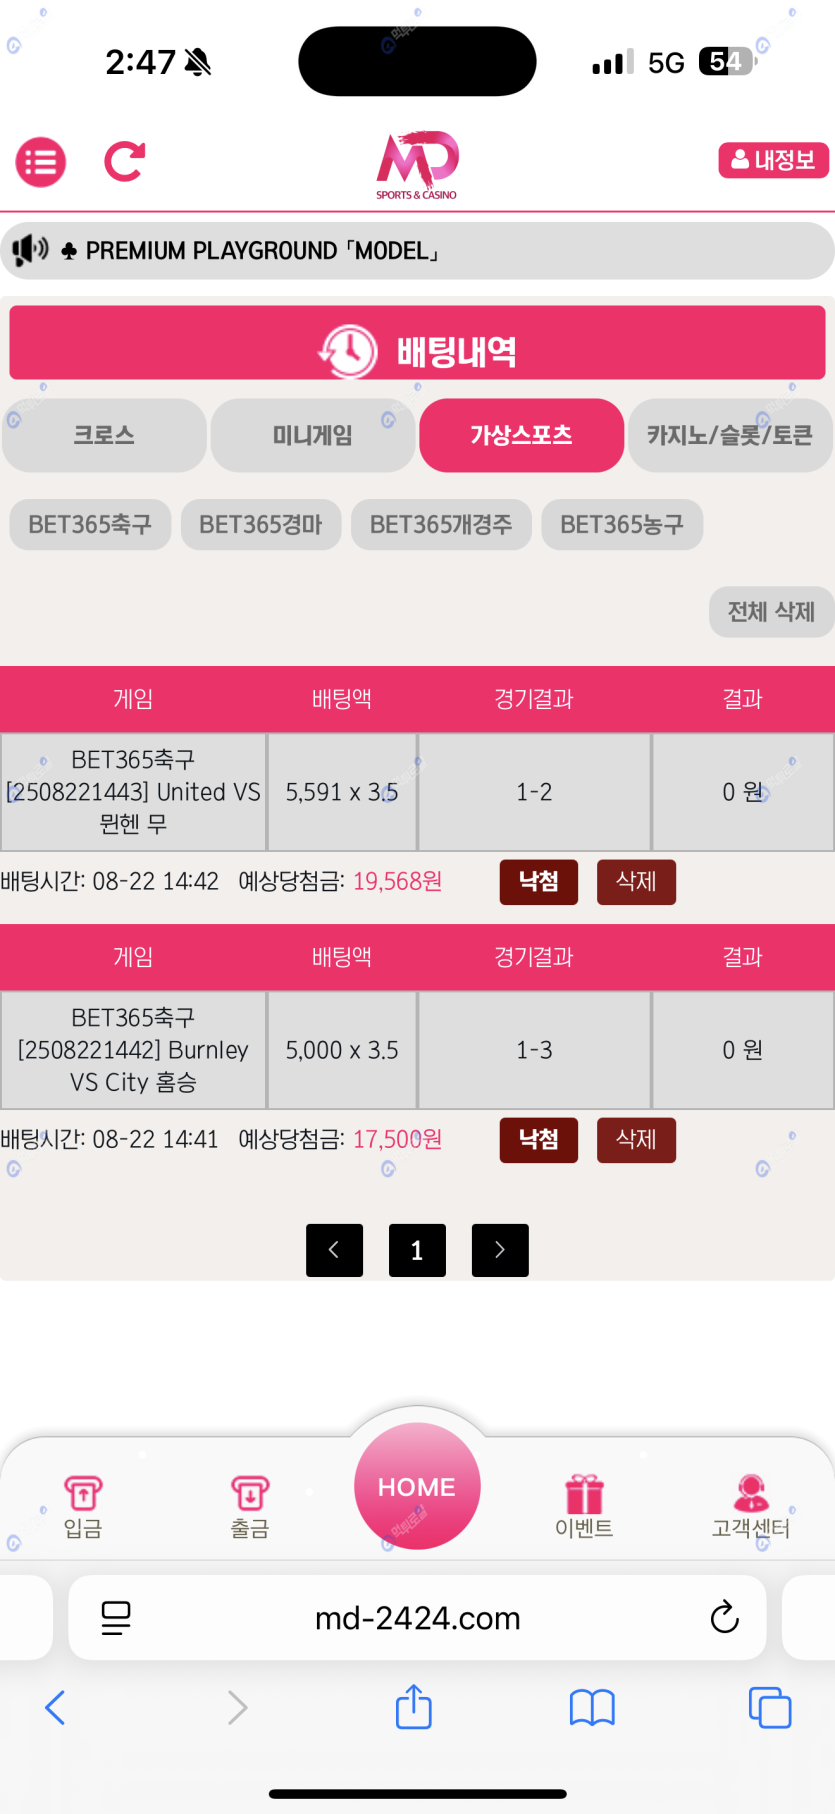The image size is (835, 1814).
Task: Show Safari open tabs overview
Action: [x=769, y=1707]
